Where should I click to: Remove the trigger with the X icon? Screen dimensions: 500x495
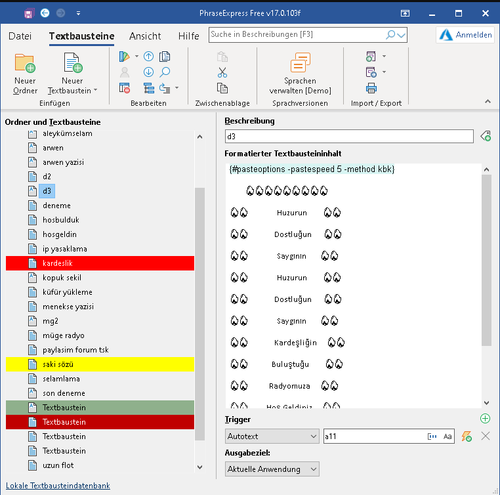click(486, 436)
